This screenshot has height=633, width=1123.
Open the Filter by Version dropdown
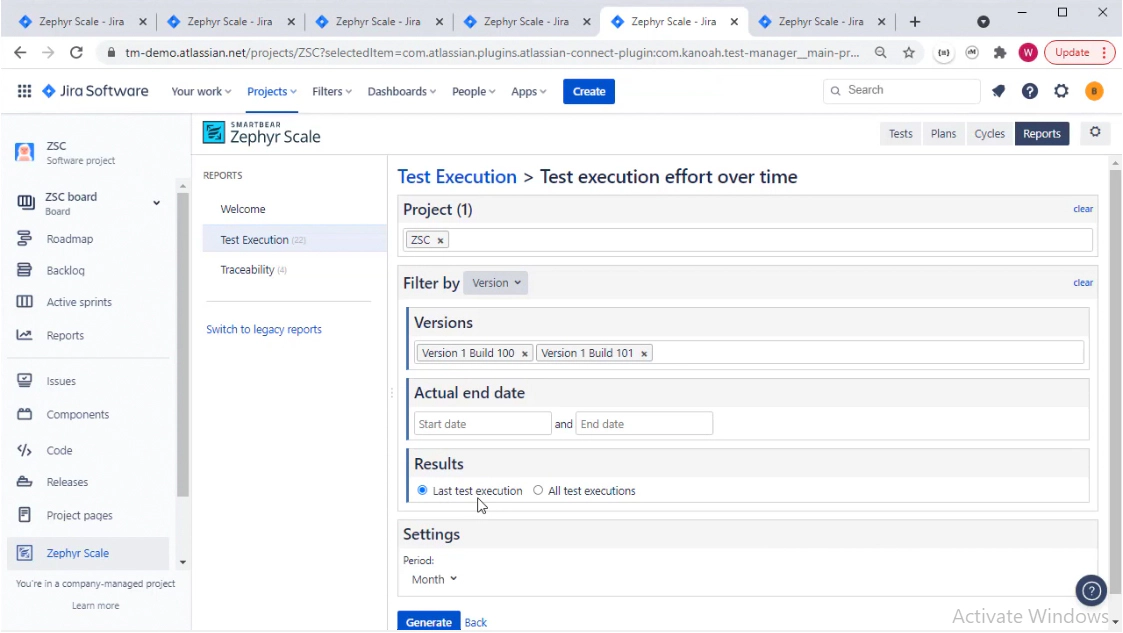click(x=496, y=283)
